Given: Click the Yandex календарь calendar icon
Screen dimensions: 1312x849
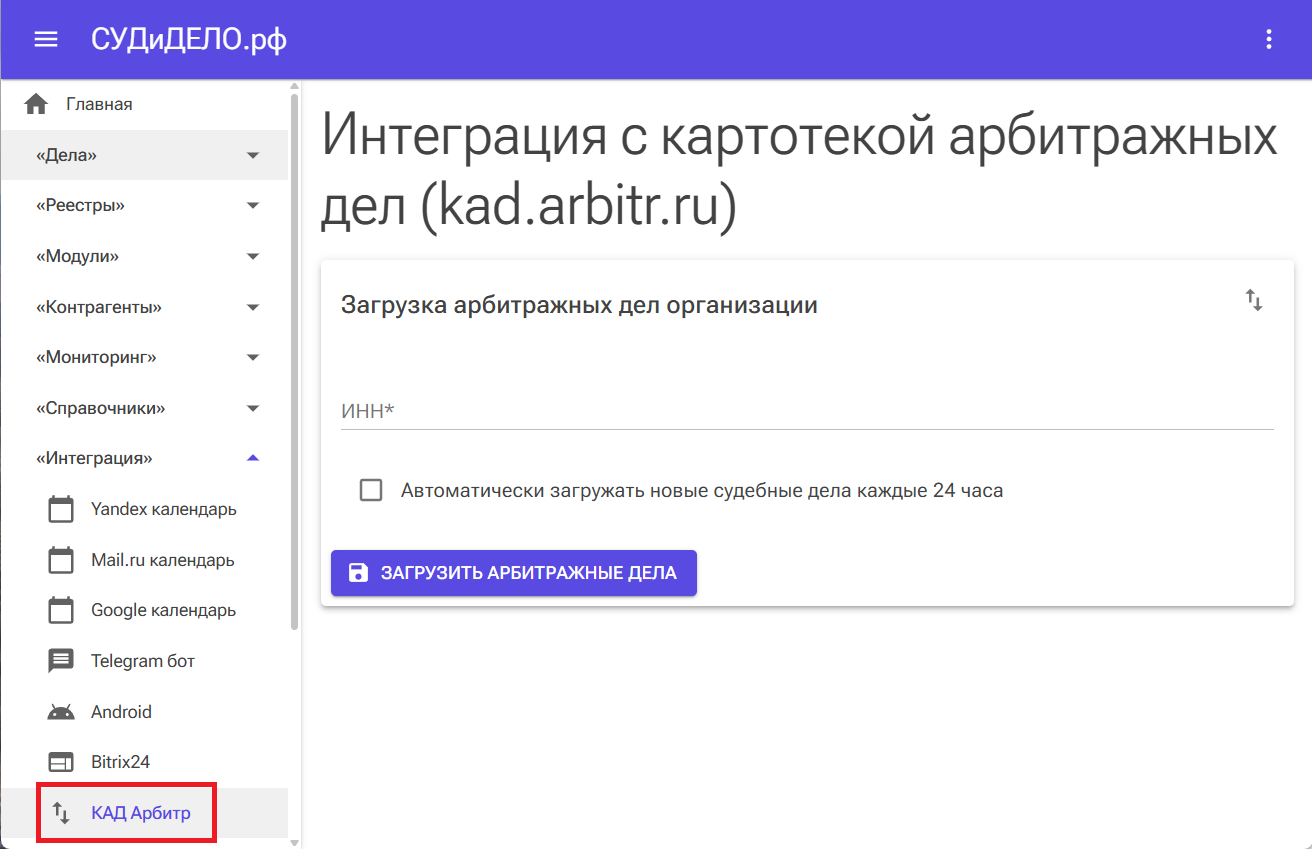Looking at the screenshot, I should (61, 509).
